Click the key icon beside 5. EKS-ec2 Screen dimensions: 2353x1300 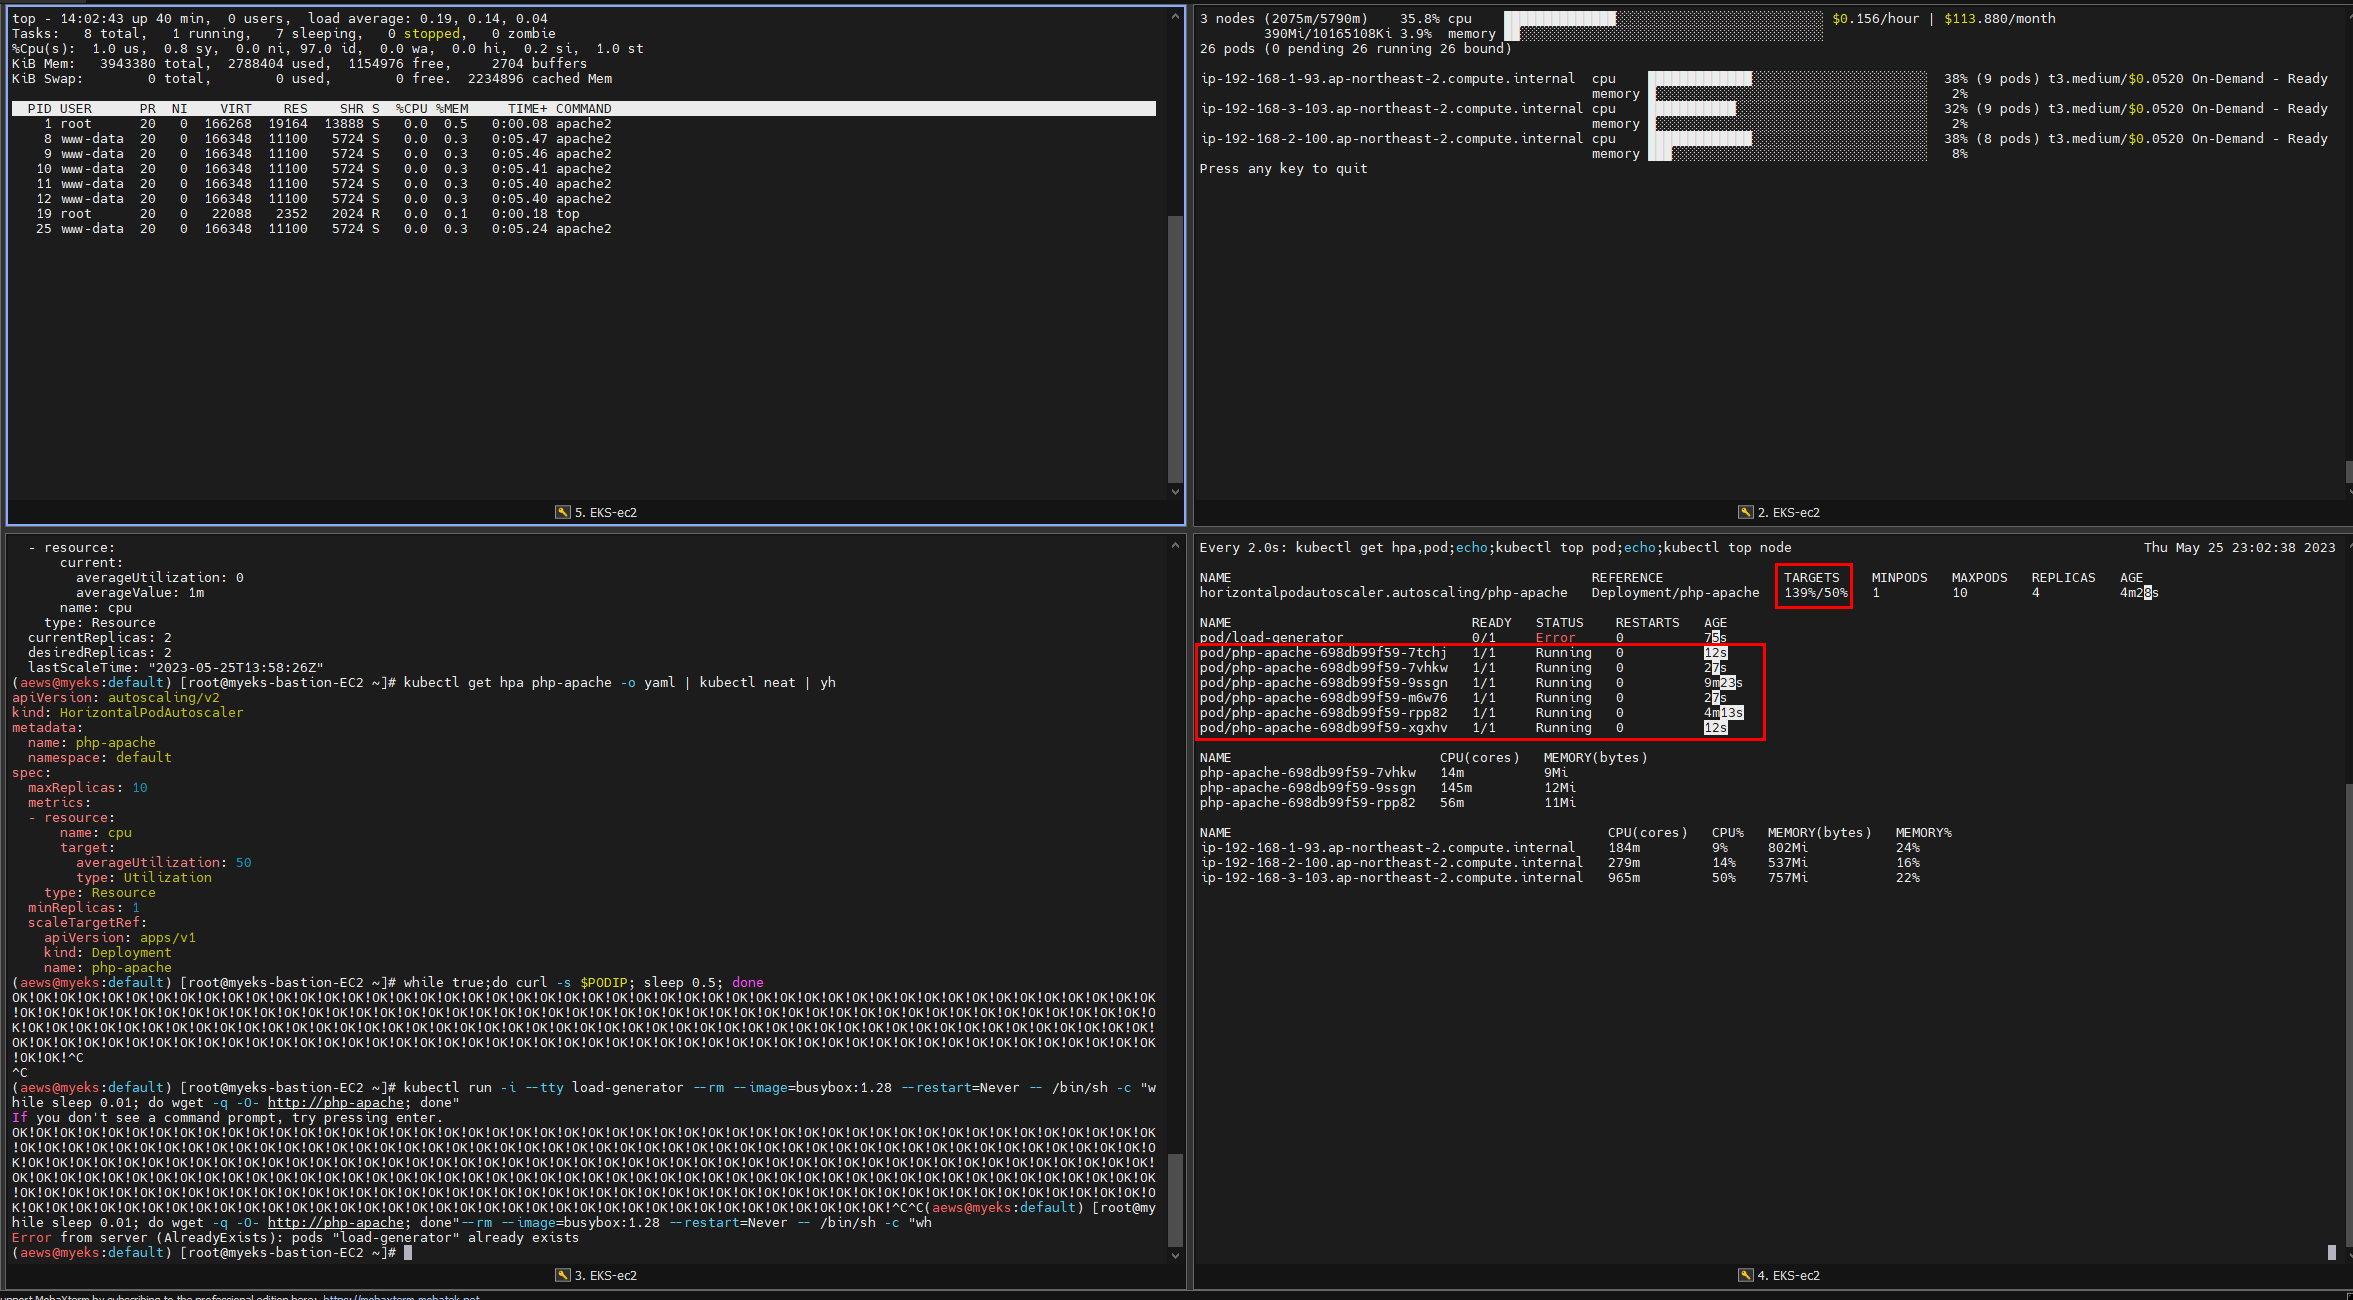(563, 512)
